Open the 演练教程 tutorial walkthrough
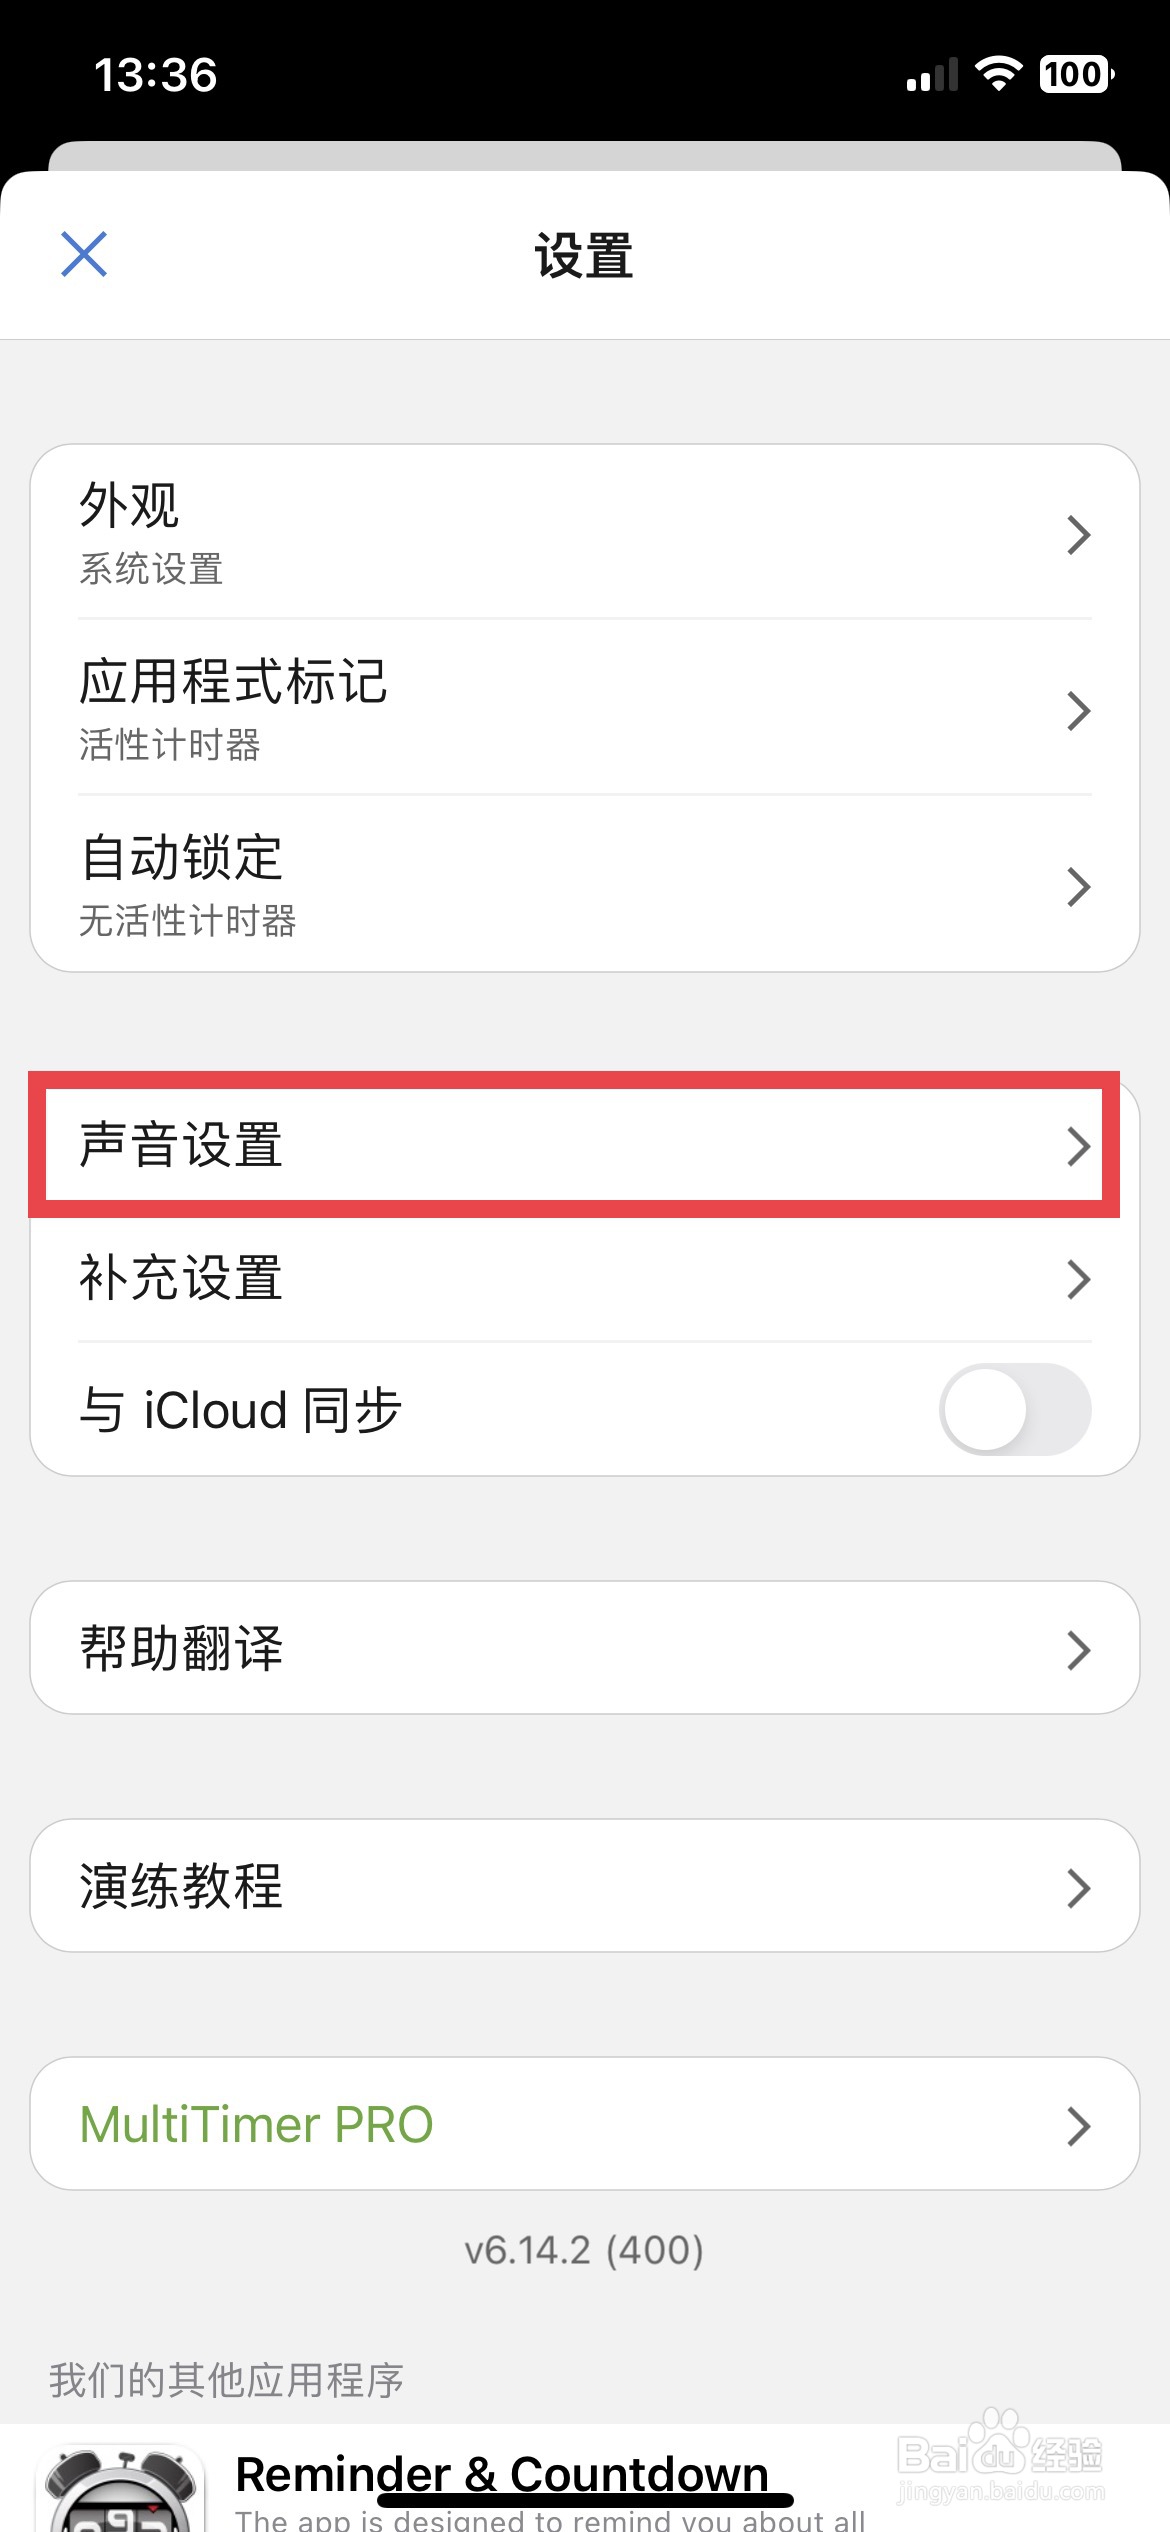This screenshot has width=1170, height=2532. pyautogui.click(x=585, y=1885)
